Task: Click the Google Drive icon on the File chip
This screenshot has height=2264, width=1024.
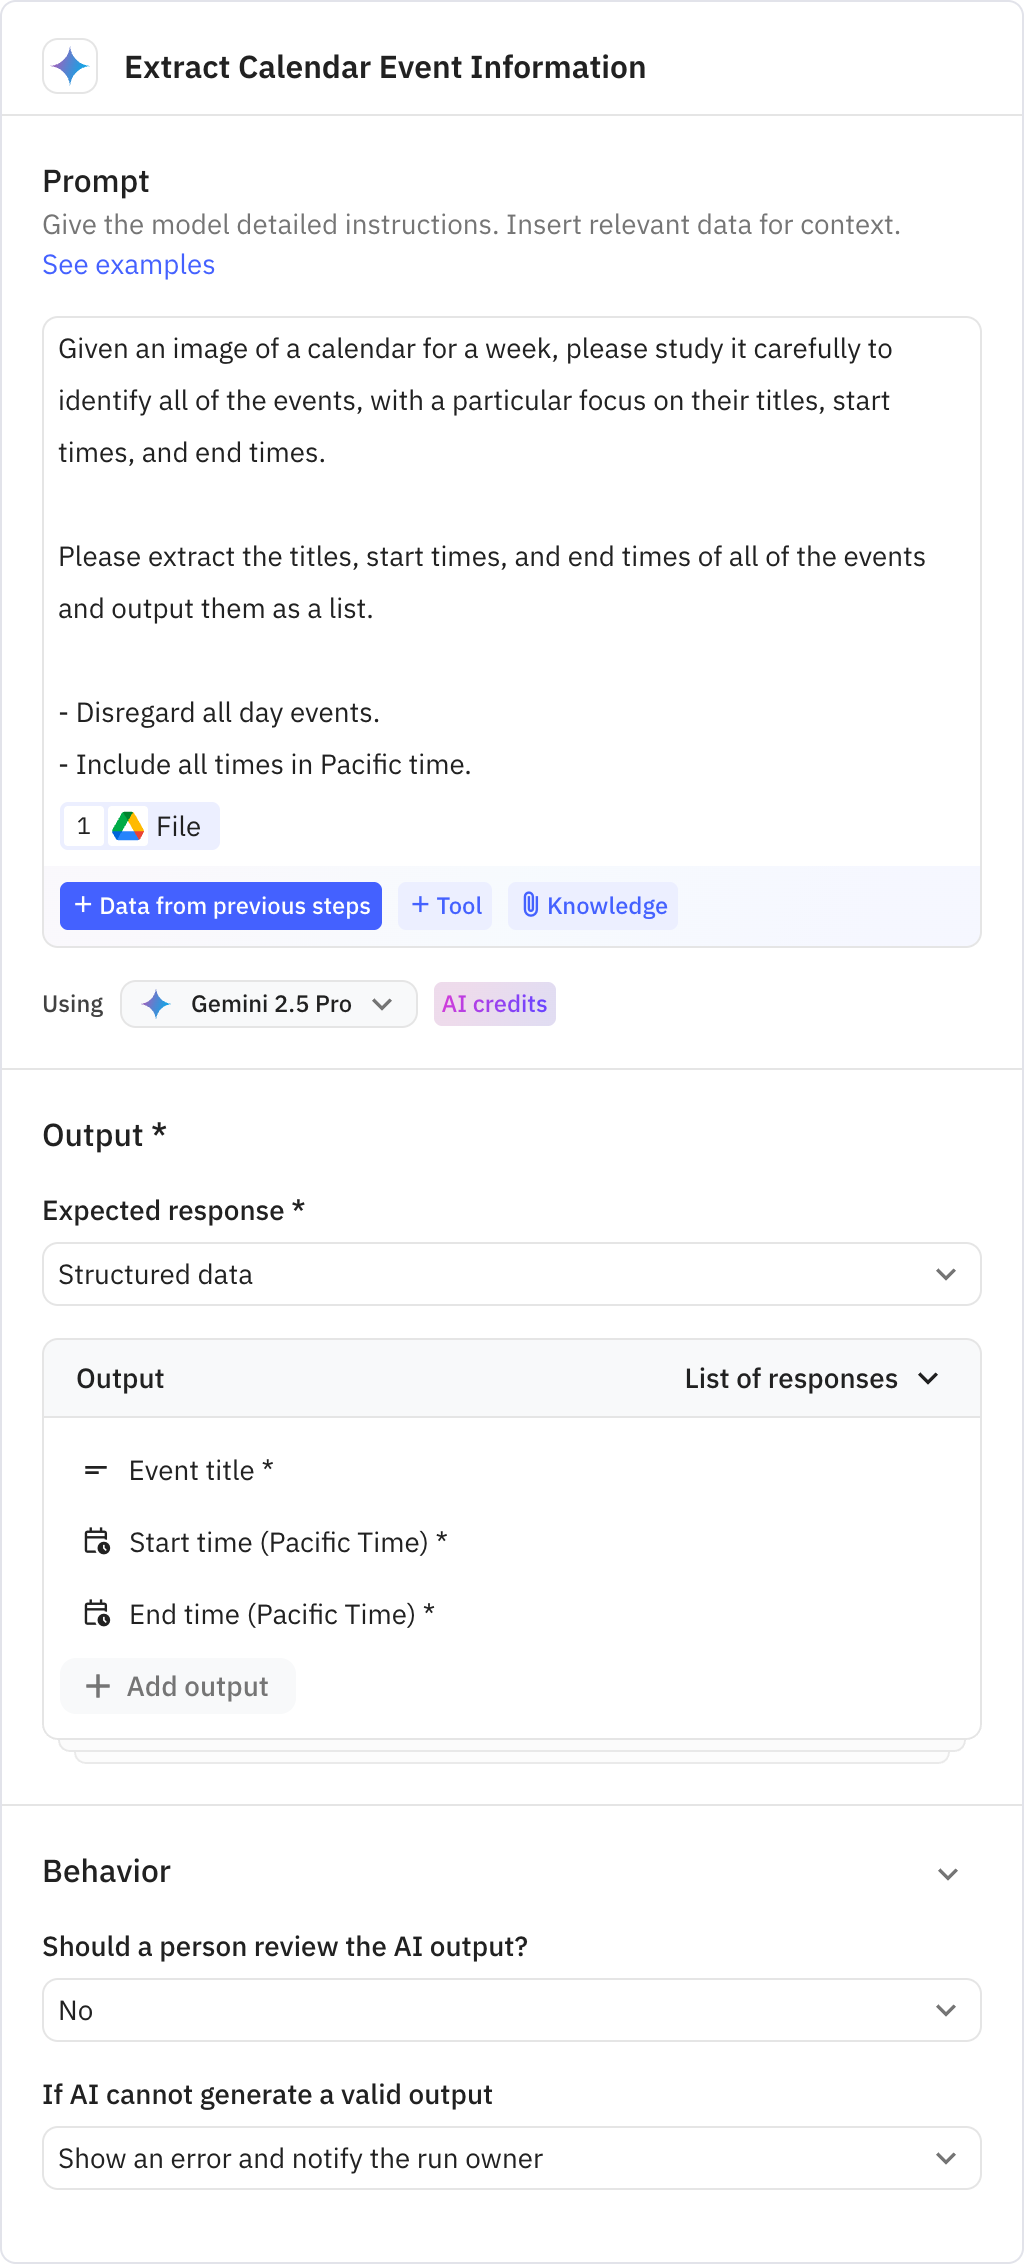Action: [x=128, y=826]
